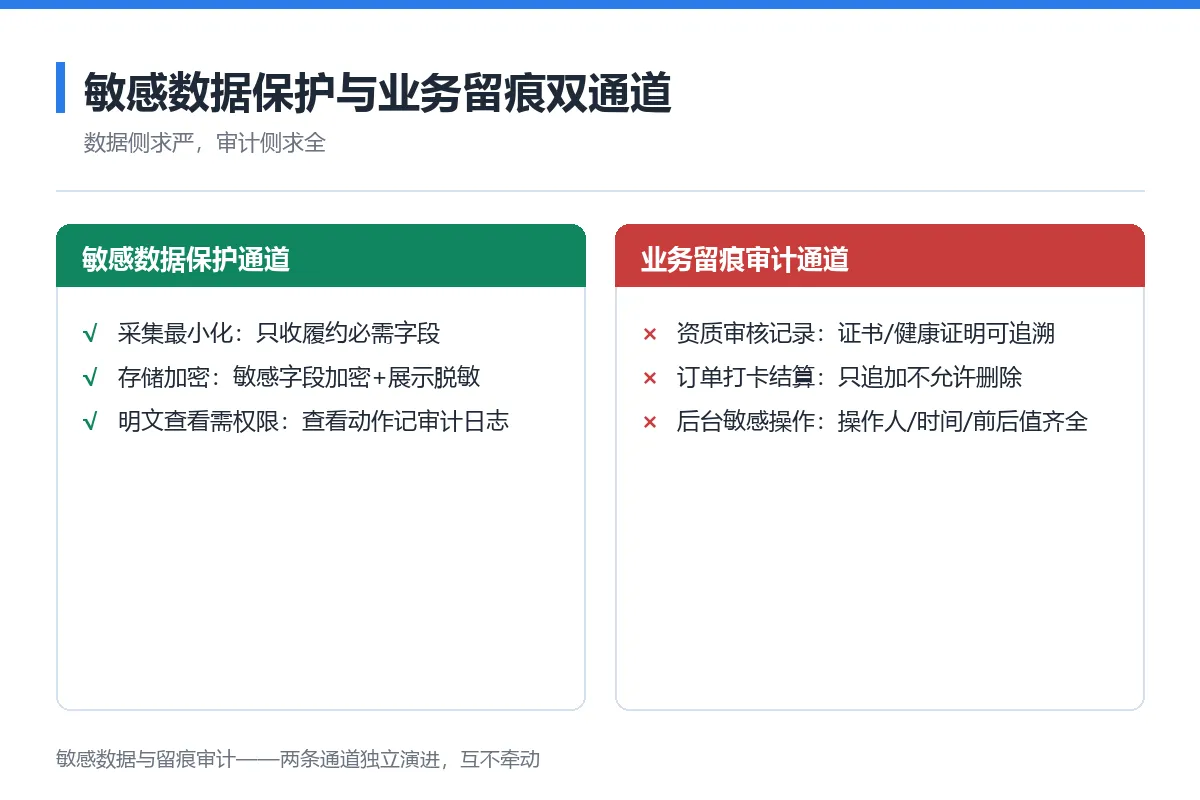This screenshot has height=800, width=1200.
Task: Select the line 明文查看需权限:查看动作记审计日志
Action: pos(313,421)
